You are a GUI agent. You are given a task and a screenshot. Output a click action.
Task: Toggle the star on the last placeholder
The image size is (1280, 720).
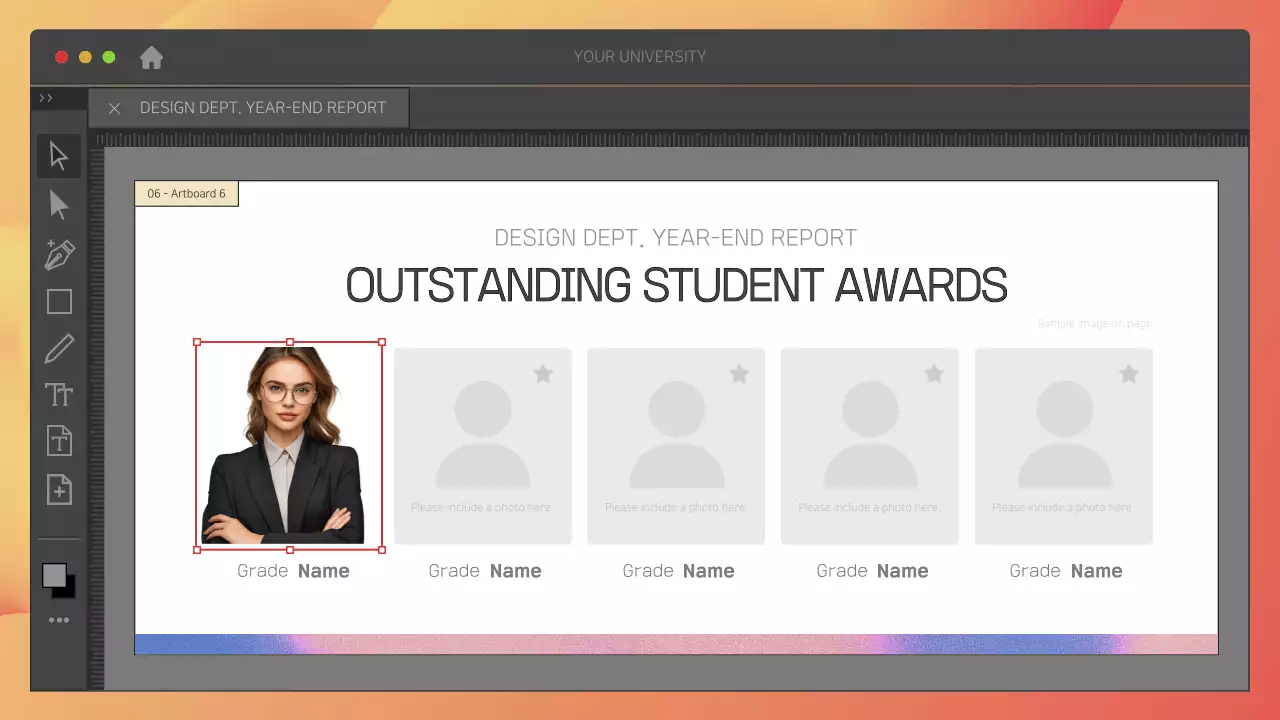click(1128, 374)
